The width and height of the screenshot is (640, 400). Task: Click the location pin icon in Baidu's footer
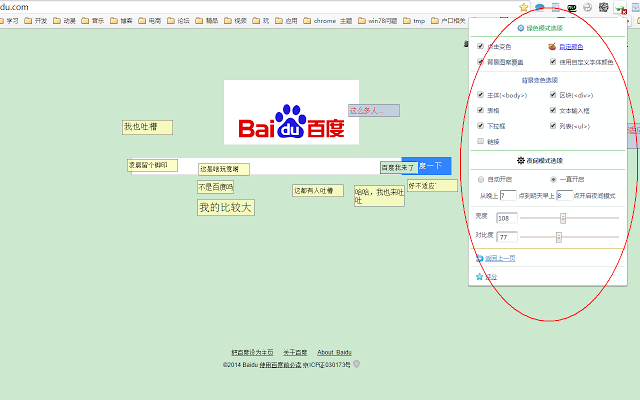coord(356,364)
